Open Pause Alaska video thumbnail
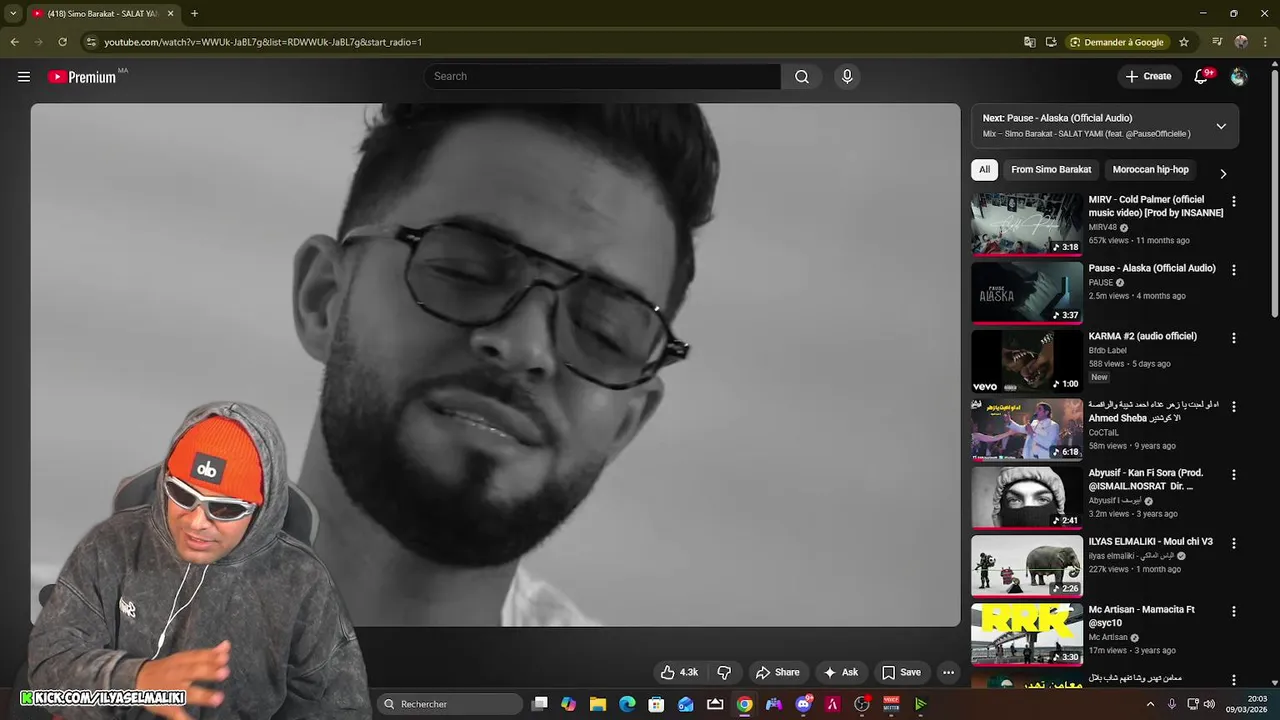1280x720 pixels. [x=1027, y=293]
